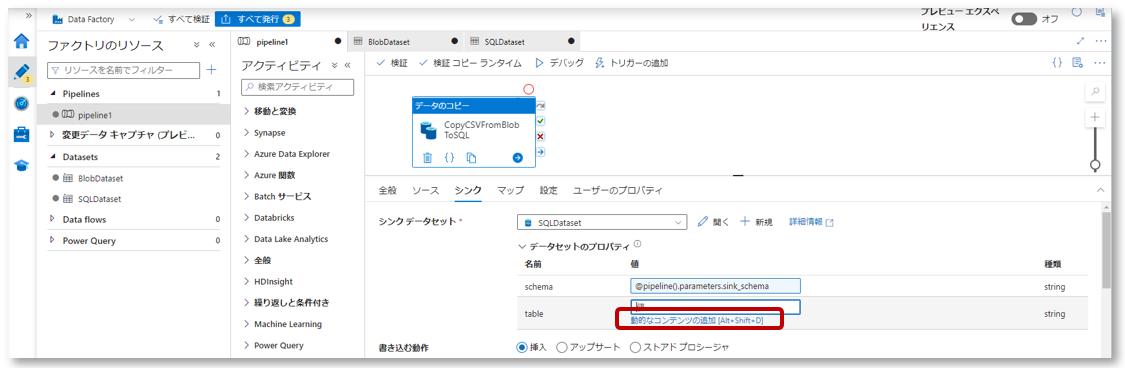Start デバッグ run
Screen dimensions: 1125x368
click(x=559, y=63)
